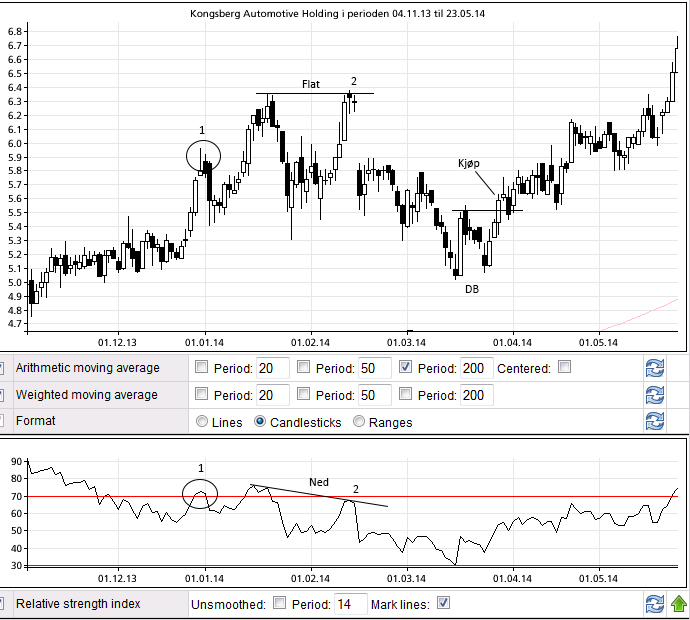Enable Arithmetic moving average Period 20 checkbox
Screen dimensions: 690x620
tap(202, 368)
